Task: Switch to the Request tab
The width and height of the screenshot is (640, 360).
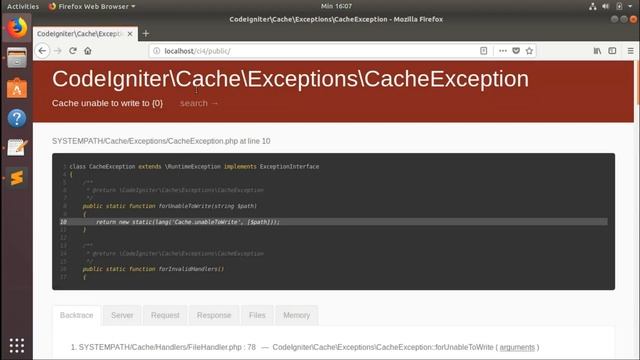Action: tap(165, 315)
